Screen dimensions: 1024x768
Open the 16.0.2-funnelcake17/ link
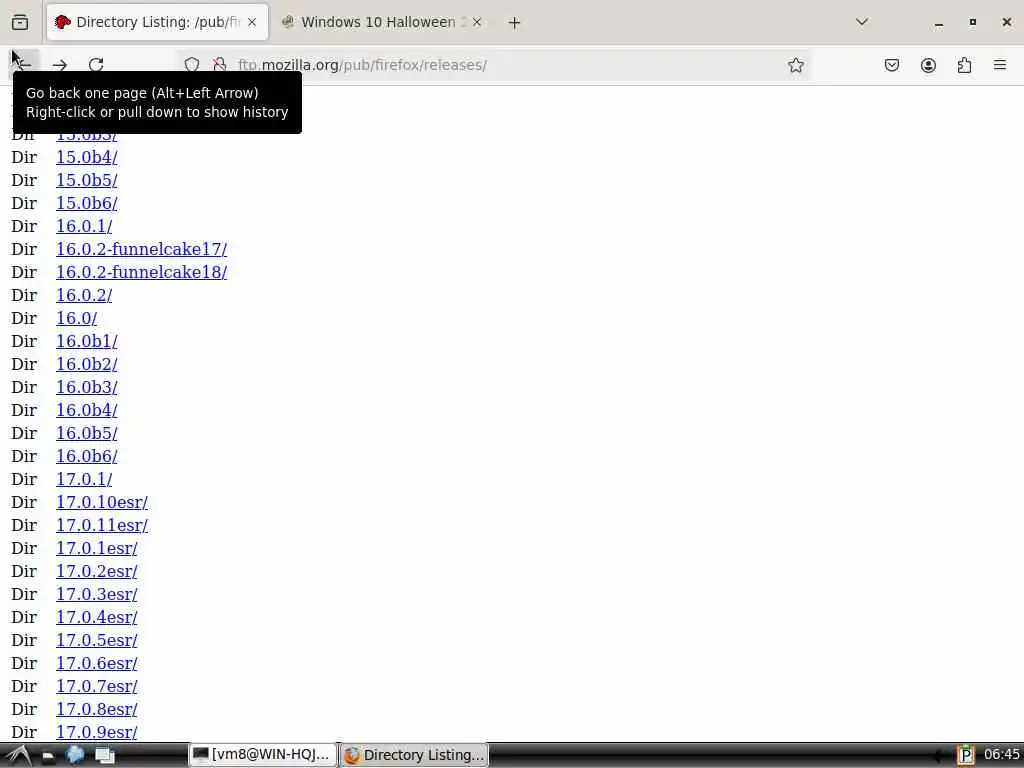[x=142, y=249]
